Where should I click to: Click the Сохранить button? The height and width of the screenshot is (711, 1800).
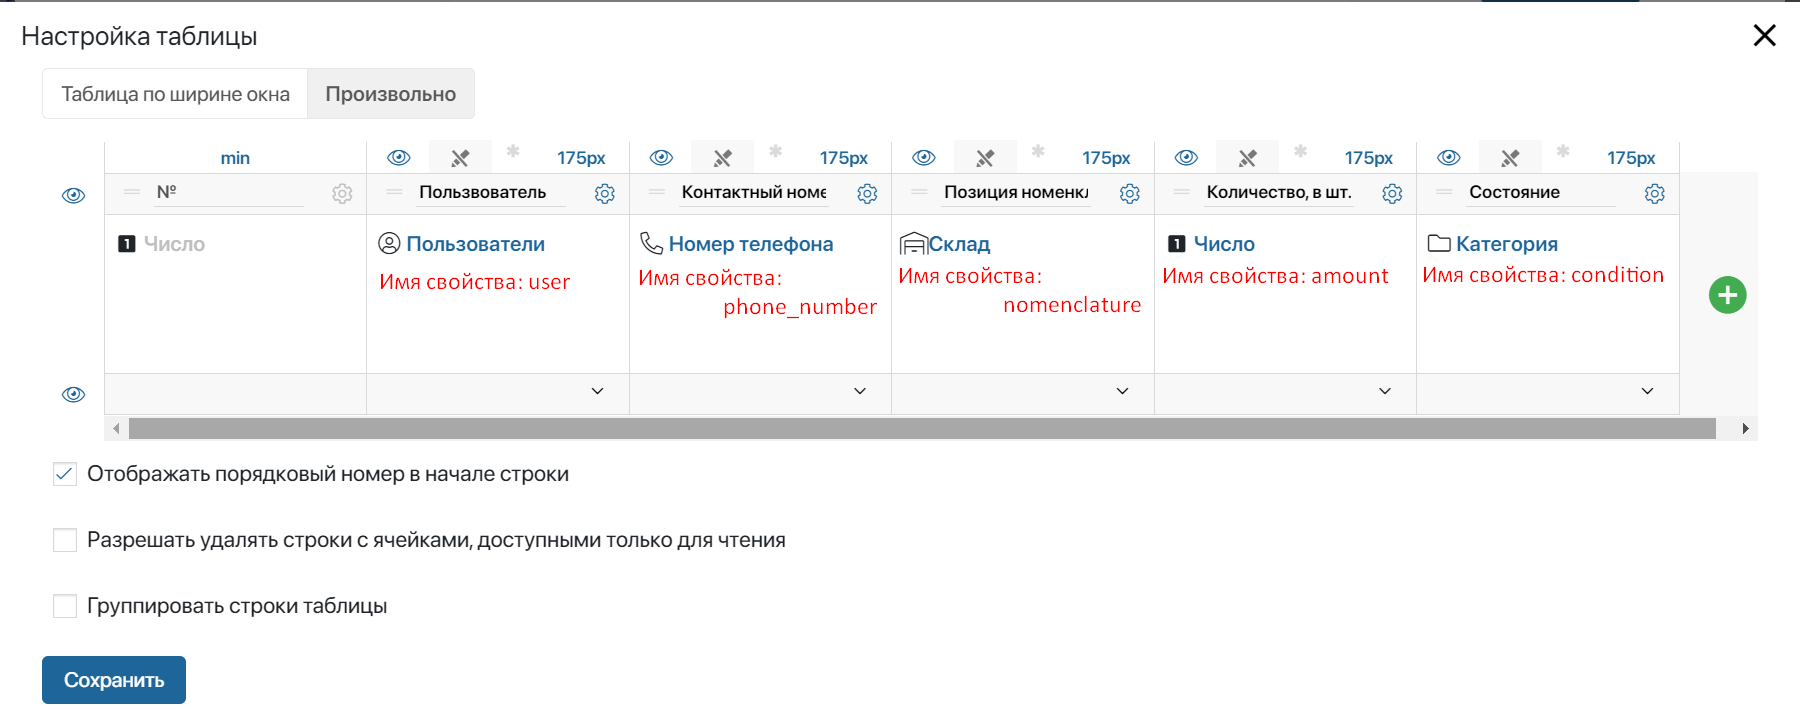point(114,680)
